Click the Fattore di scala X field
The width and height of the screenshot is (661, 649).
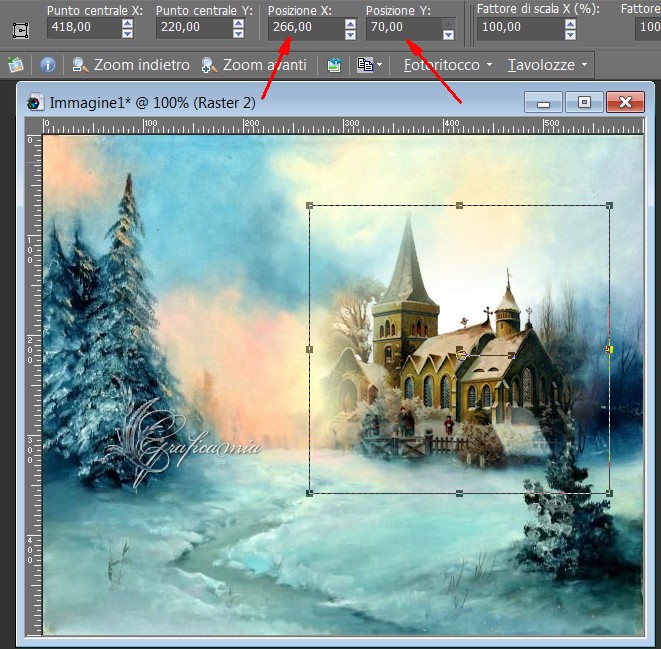point(521,28)
